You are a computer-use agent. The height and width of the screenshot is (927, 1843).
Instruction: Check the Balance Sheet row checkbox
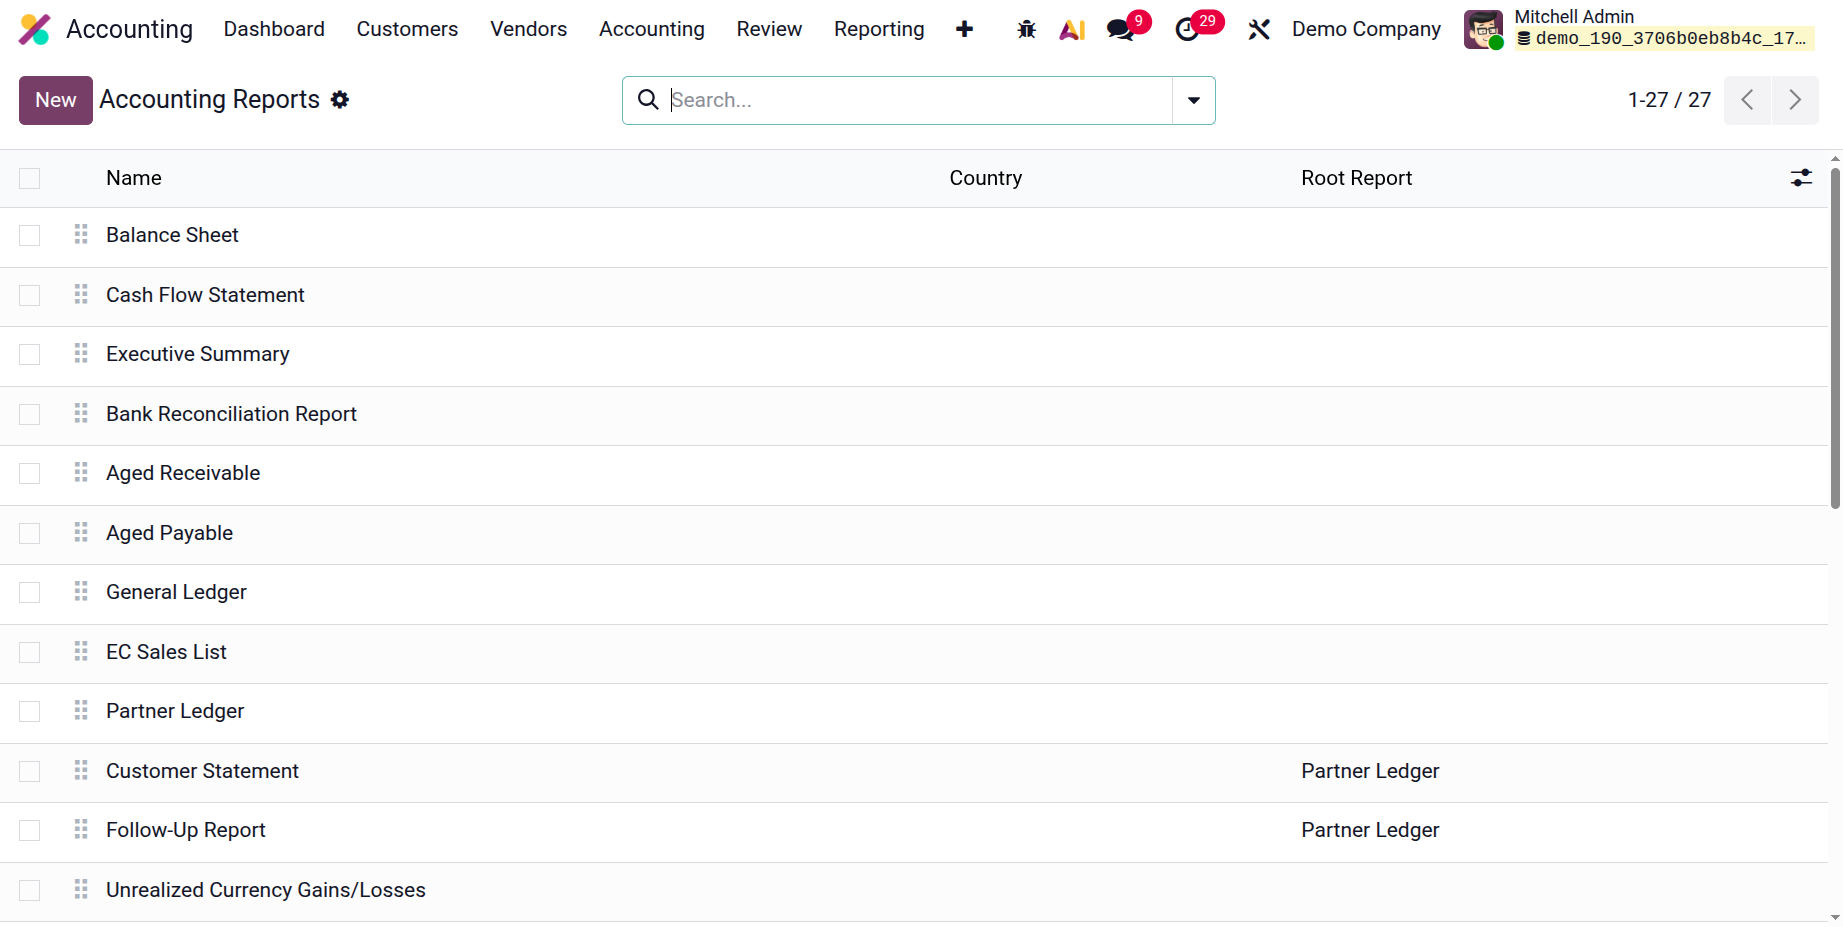(x=30, y=236)
